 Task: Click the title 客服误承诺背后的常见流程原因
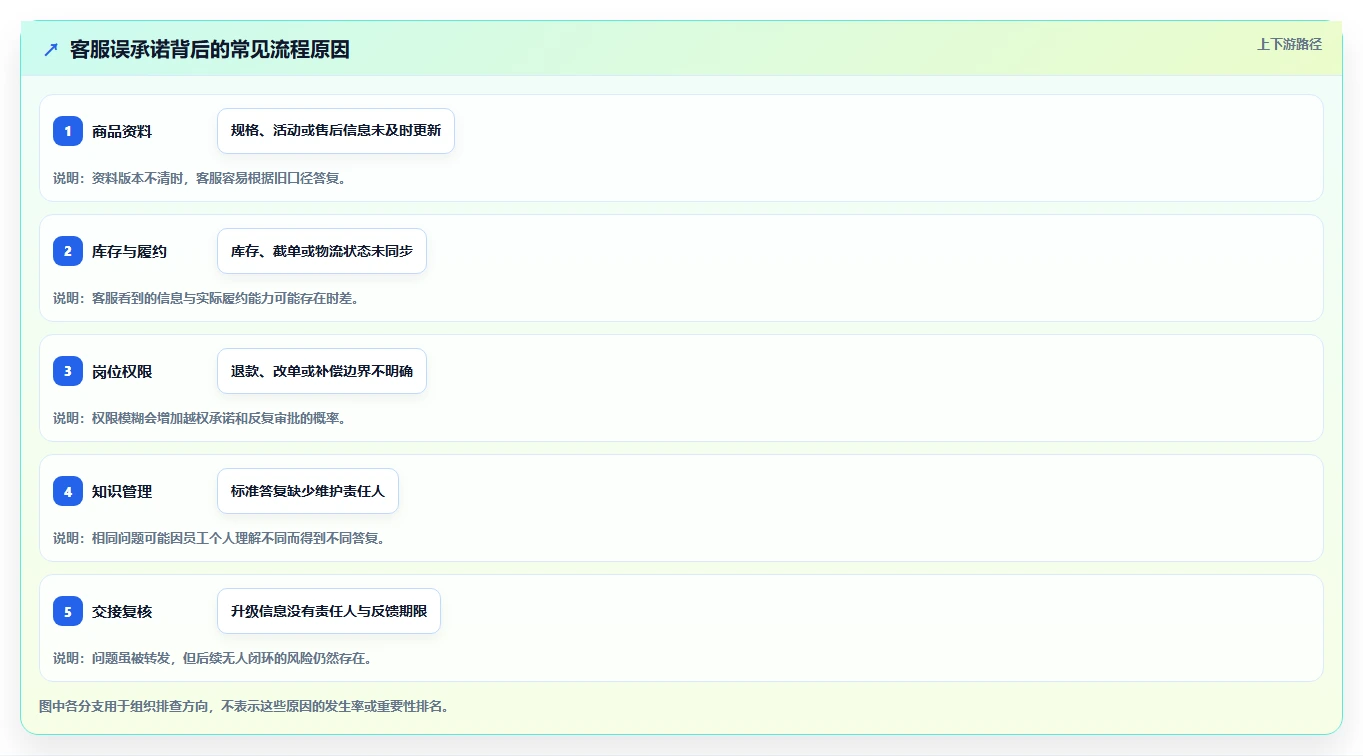pyautogui.click(x=210, y=49)
